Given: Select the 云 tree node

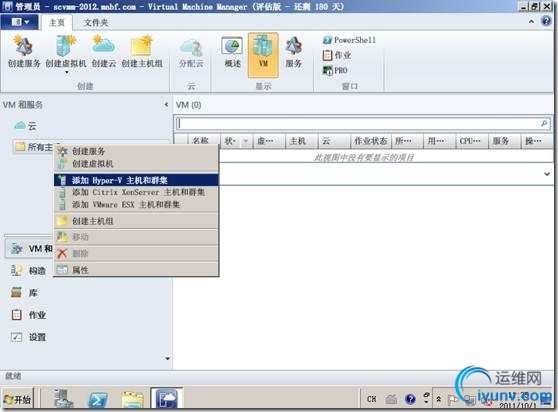Looking at the screenshot, I should [x=26, y=125].
